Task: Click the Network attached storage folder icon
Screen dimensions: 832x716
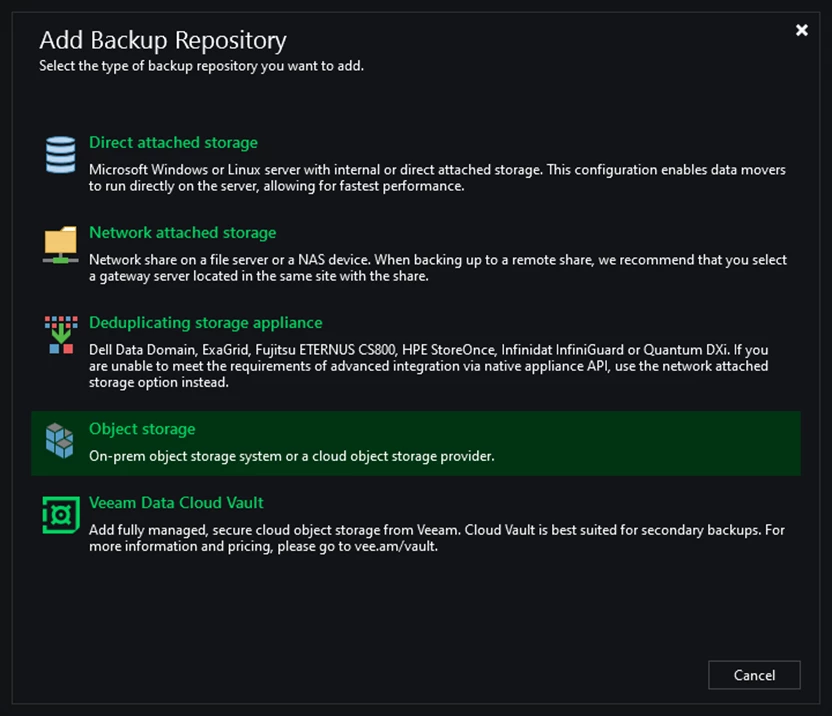Action: tap(60, 244)
